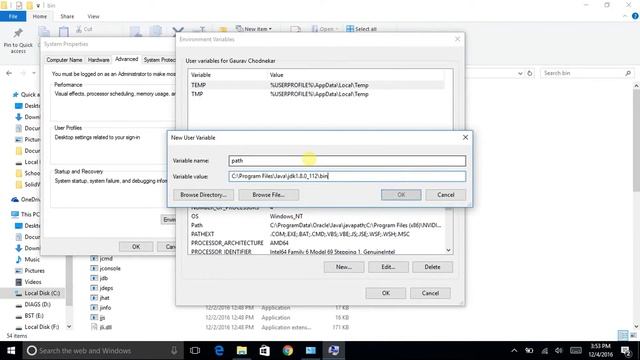Open Explorer help icon
640x360 pixels.
[635, 16]
